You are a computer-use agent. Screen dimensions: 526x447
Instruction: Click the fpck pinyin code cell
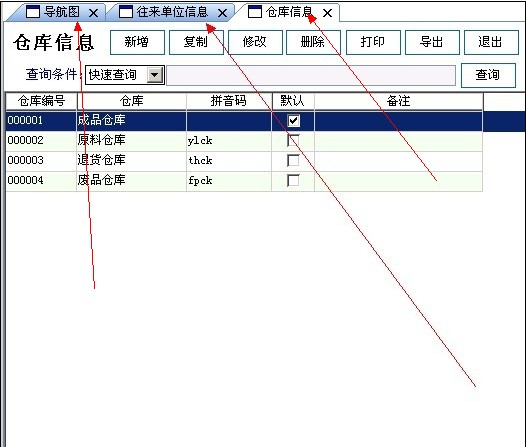tap(229, 181)
